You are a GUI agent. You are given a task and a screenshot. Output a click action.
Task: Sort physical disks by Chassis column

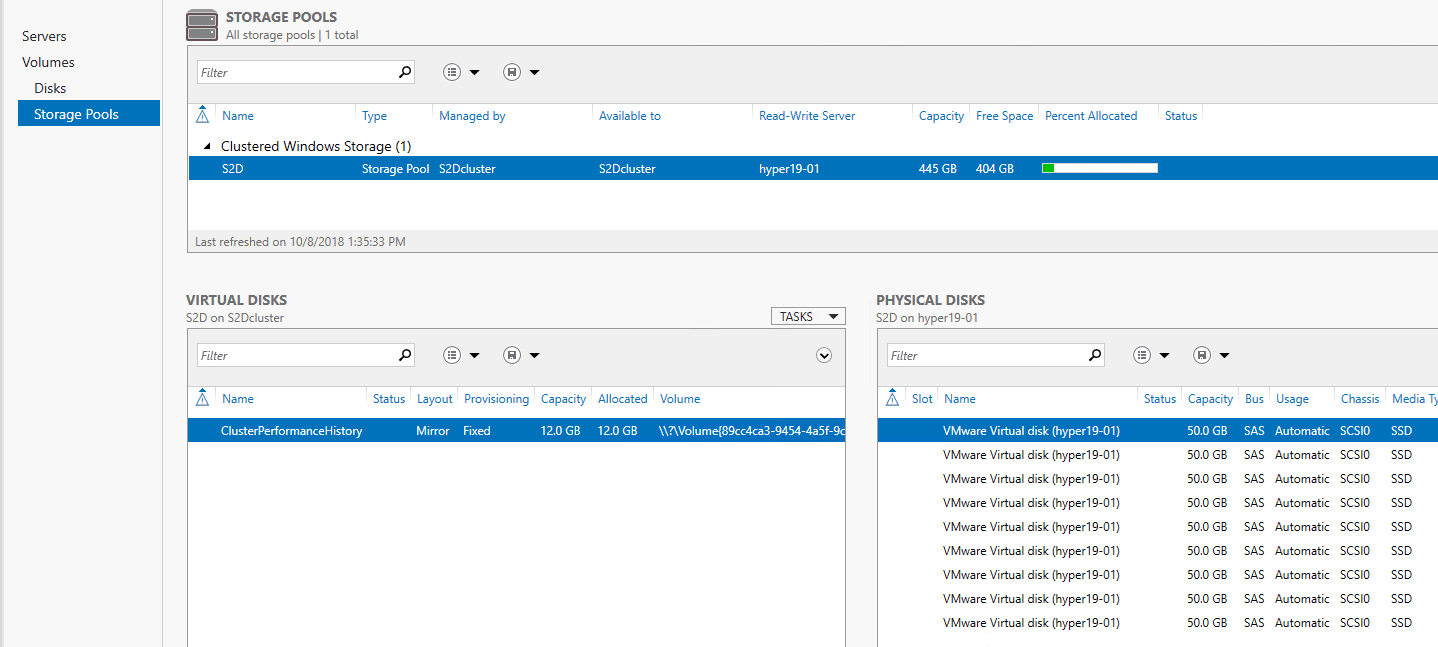tap(1360, 399)
